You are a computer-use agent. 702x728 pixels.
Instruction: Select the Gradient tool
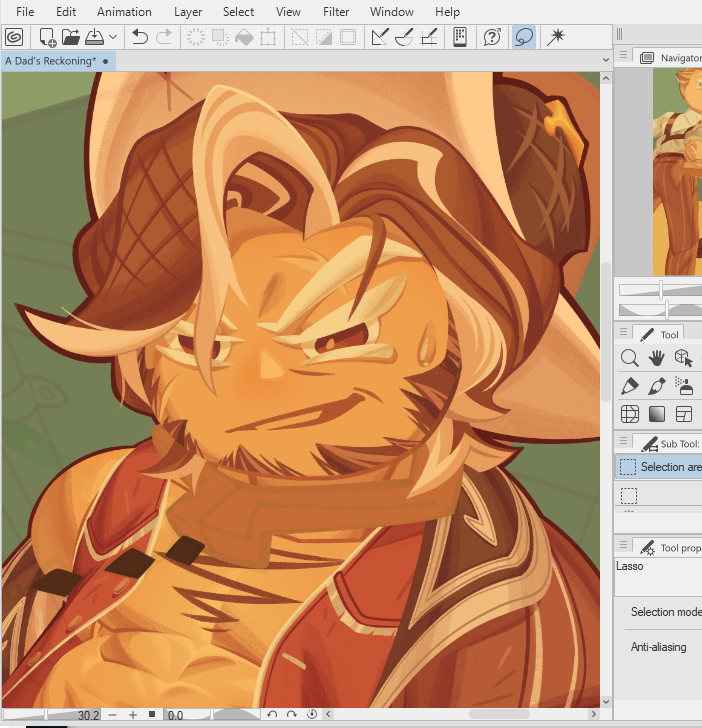coord(656,414)
